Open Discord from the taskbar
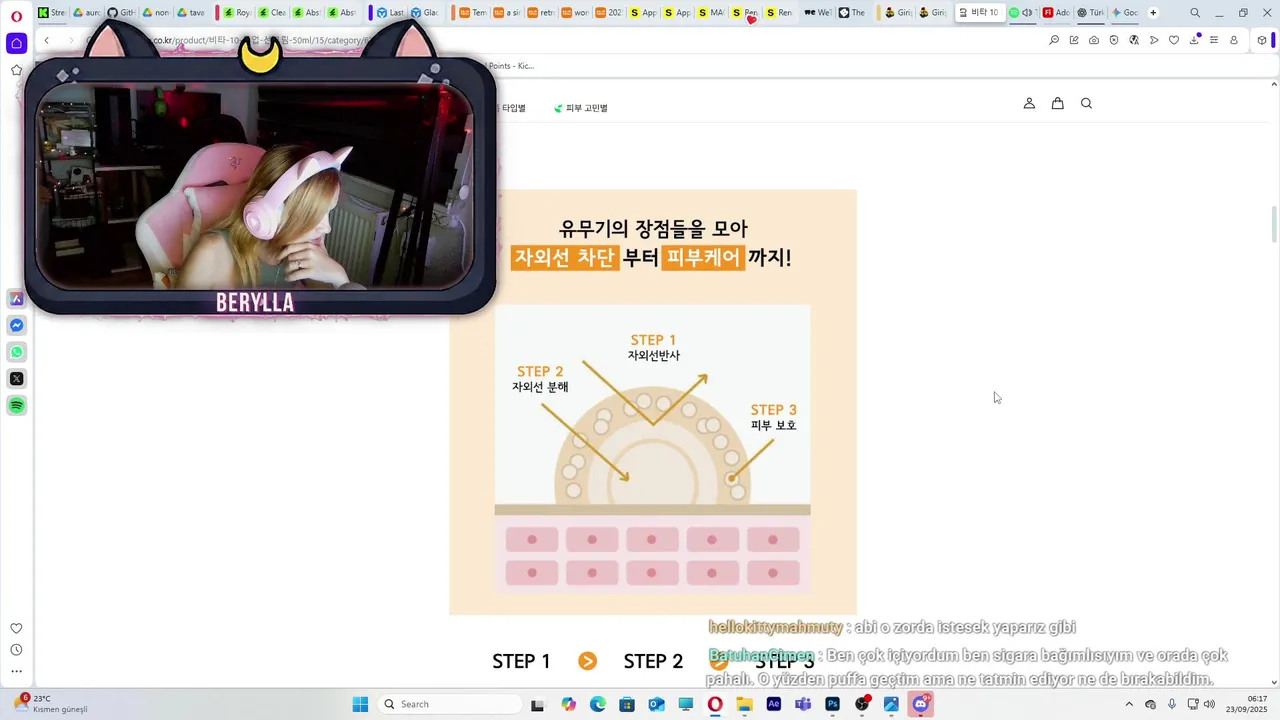The height and width of the screenshot is (720, 1280). (921, 704)
